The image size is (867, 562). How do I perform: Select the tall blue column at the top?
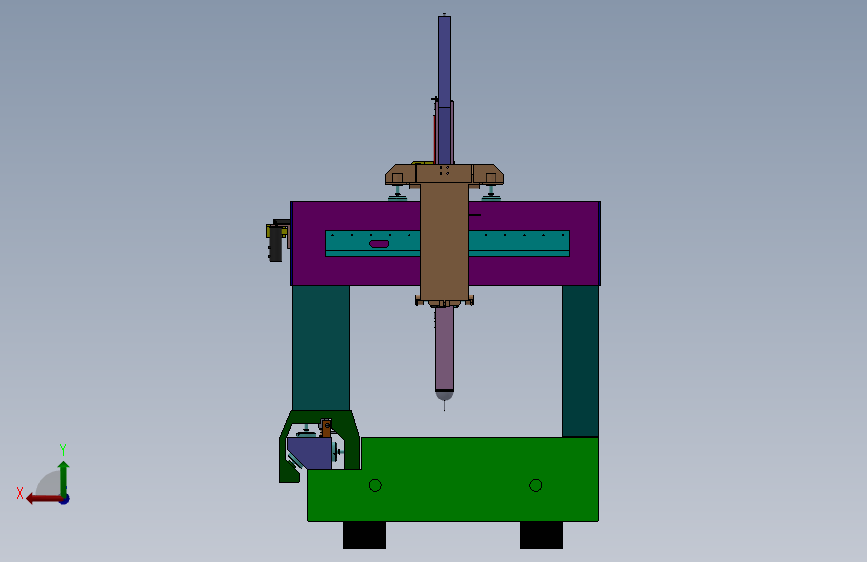[445, 90]
